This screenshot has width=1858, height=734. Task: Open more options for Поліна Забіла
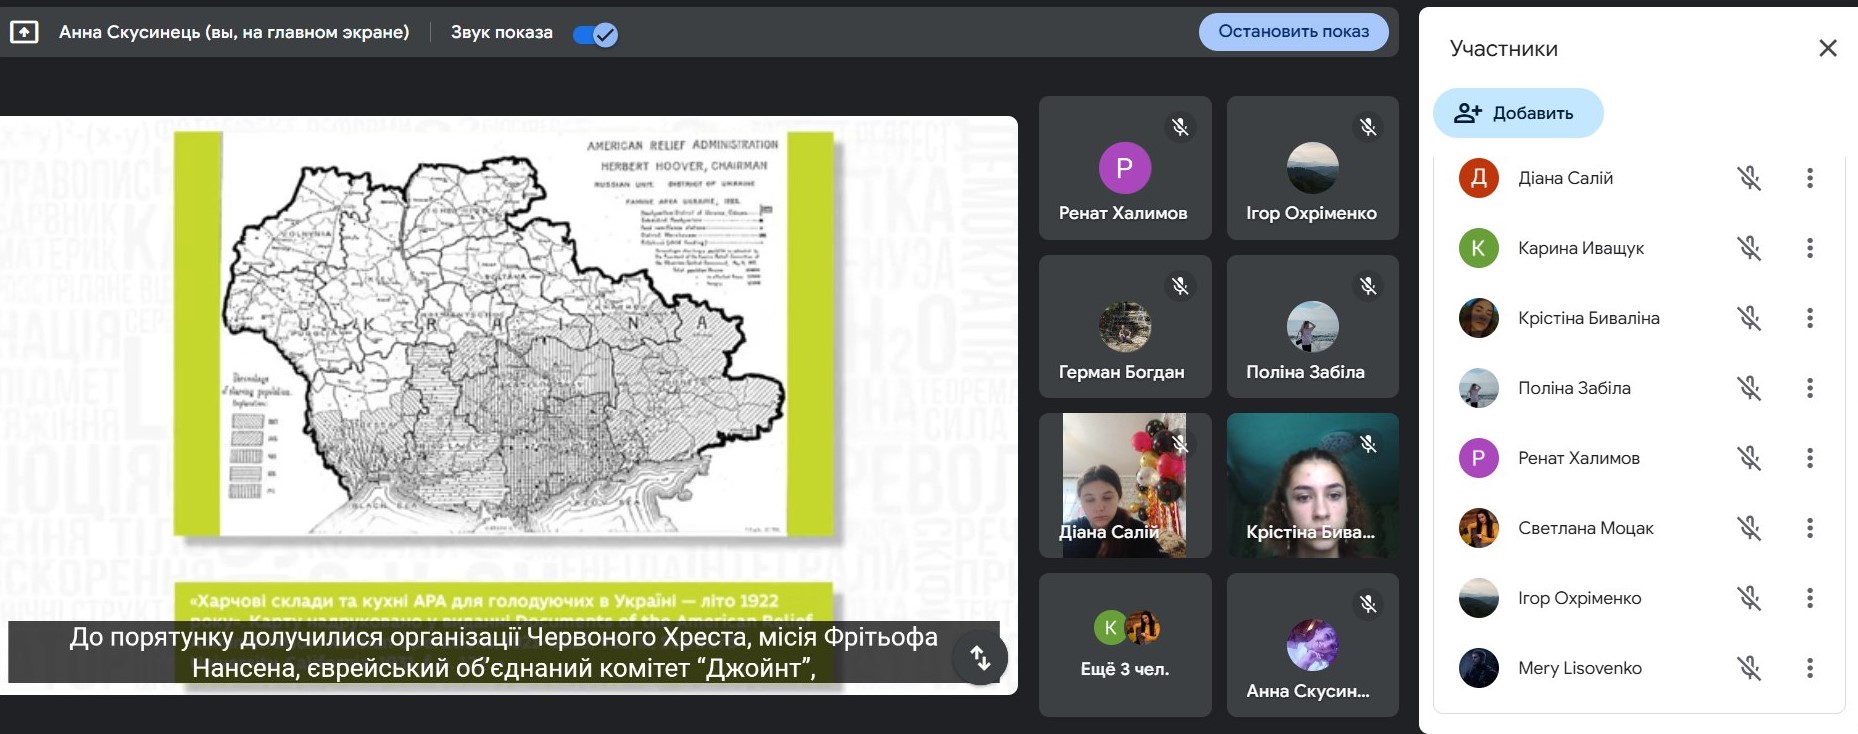[1809, 388]
